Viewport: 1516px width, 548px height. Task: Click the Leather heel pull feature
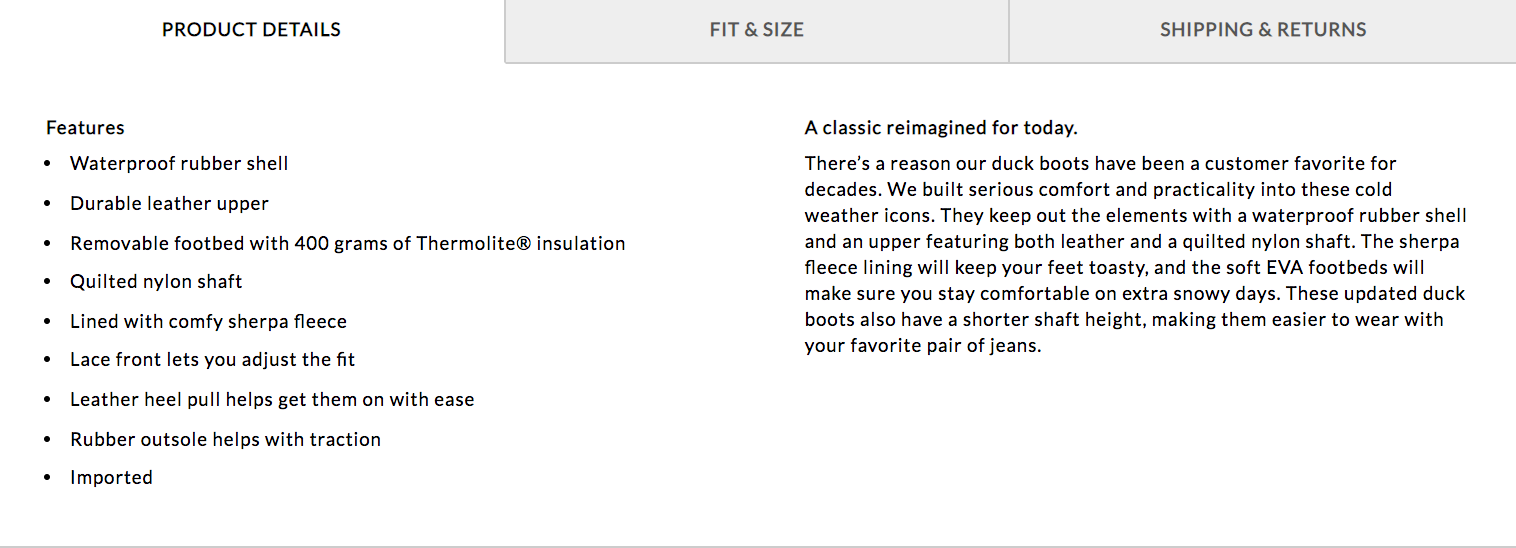point(272,400)
